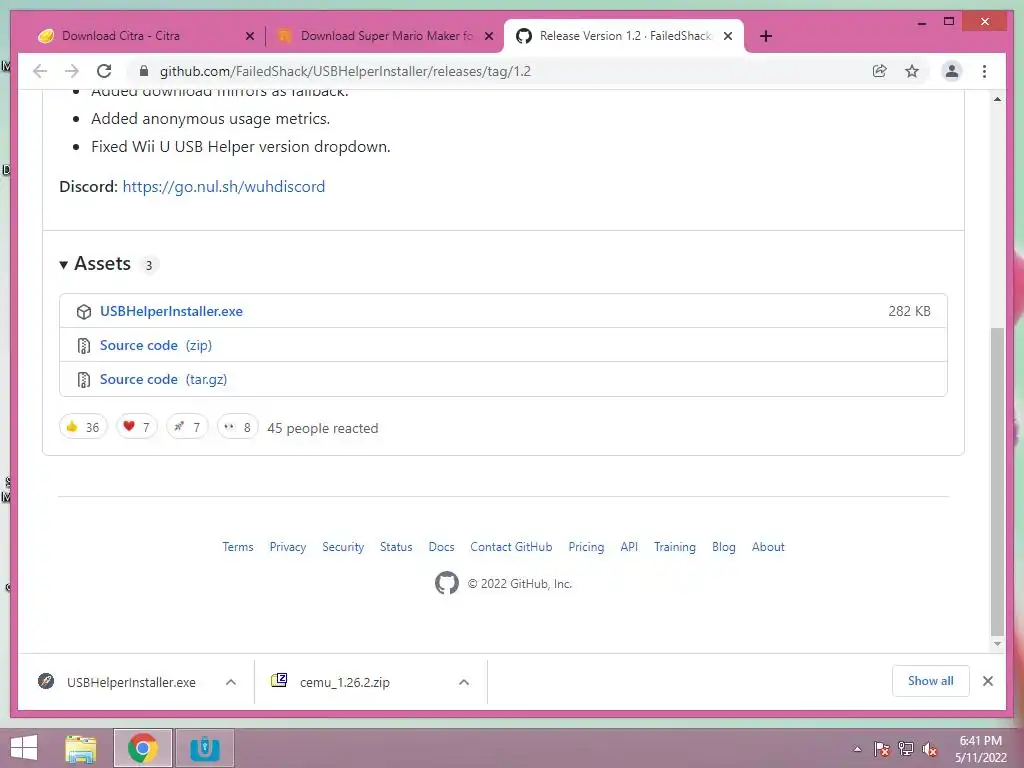Open a new tab with plus button

pyautogui.click(x=766, y=36)
